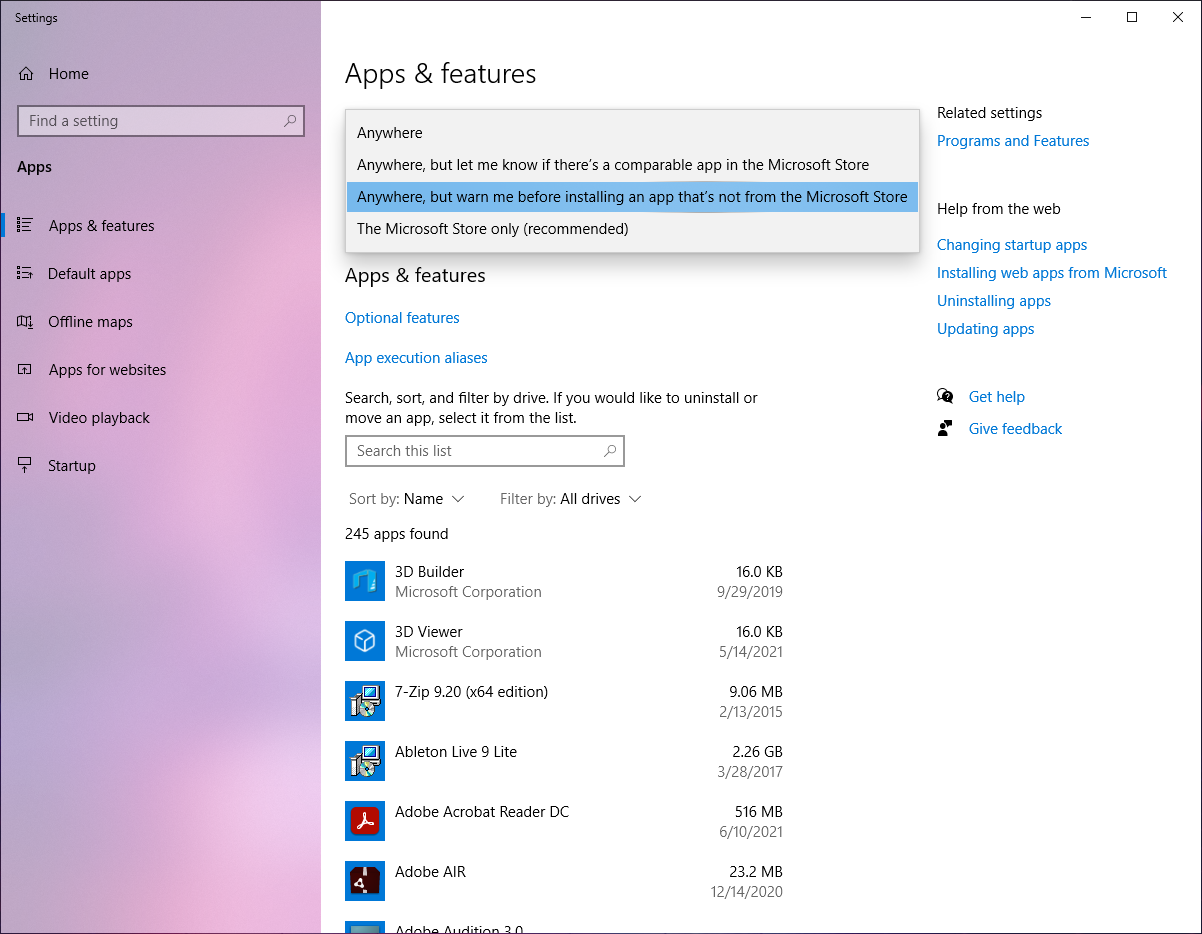Click the 'Search this list' field
Image resolution: width=1202 pixels, height=934 pixels.
[475, 451]
